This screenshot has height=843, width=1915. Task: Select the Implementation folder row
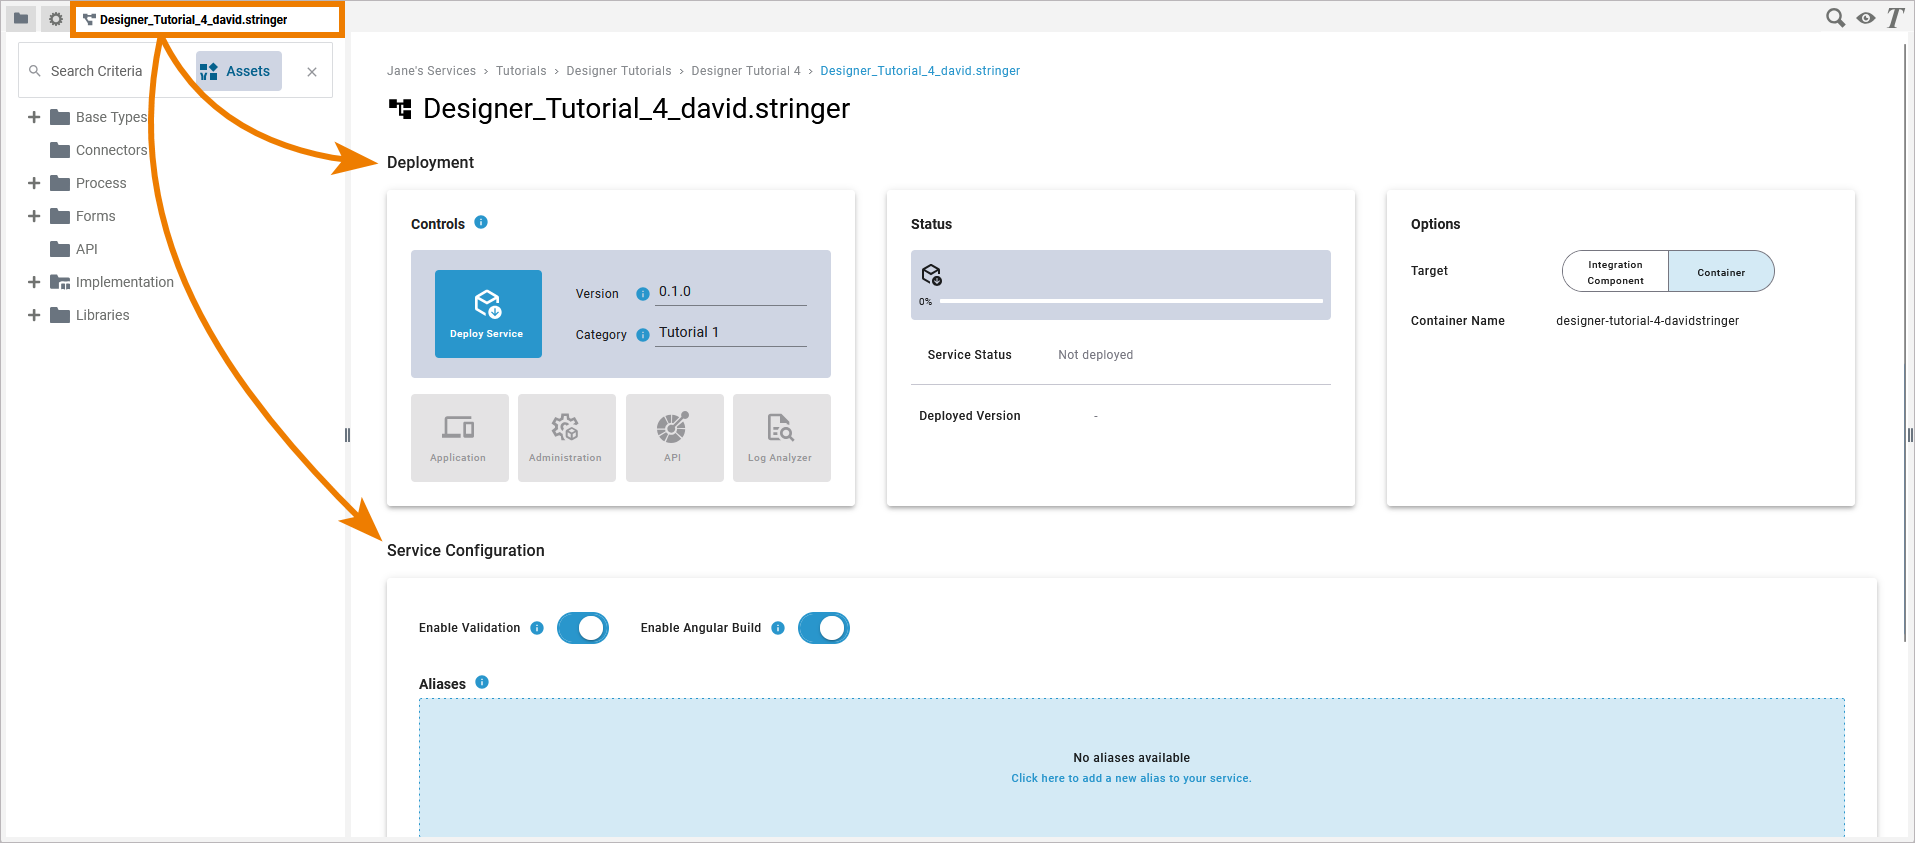112,282
